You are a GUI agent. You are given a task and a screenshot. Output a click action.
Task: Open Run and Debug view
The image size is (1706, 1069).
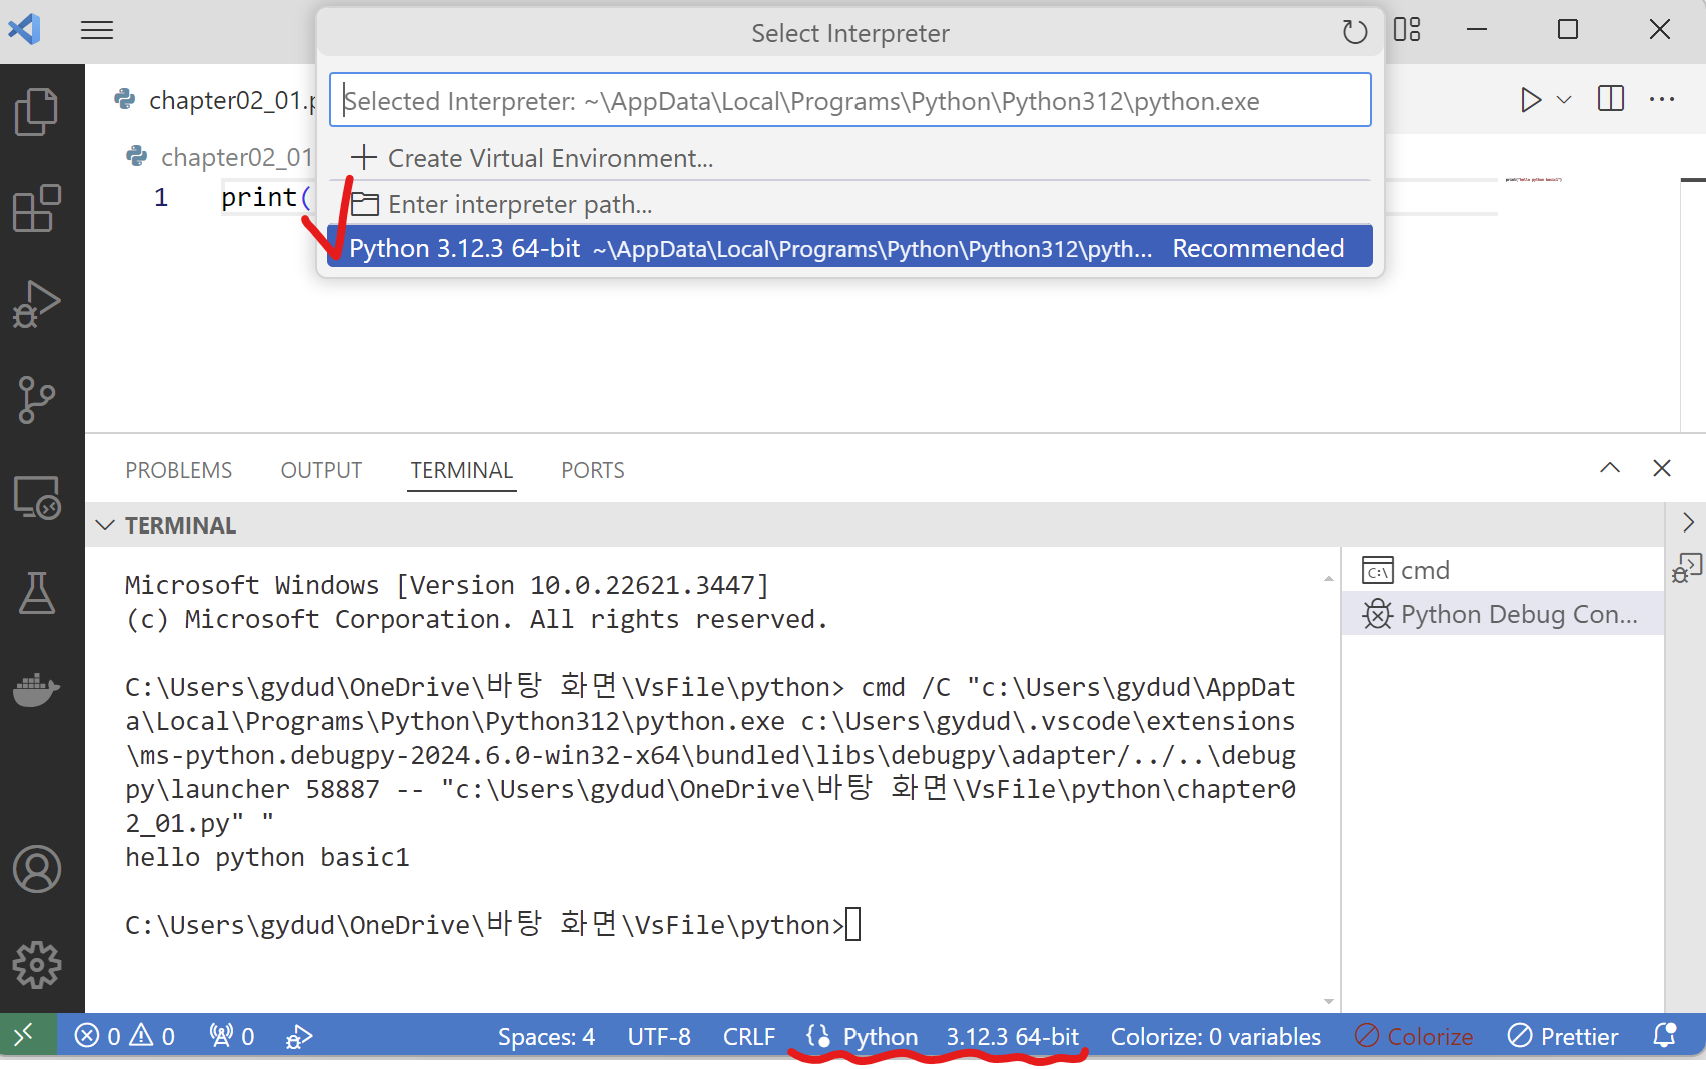click(x=37, y=304)
